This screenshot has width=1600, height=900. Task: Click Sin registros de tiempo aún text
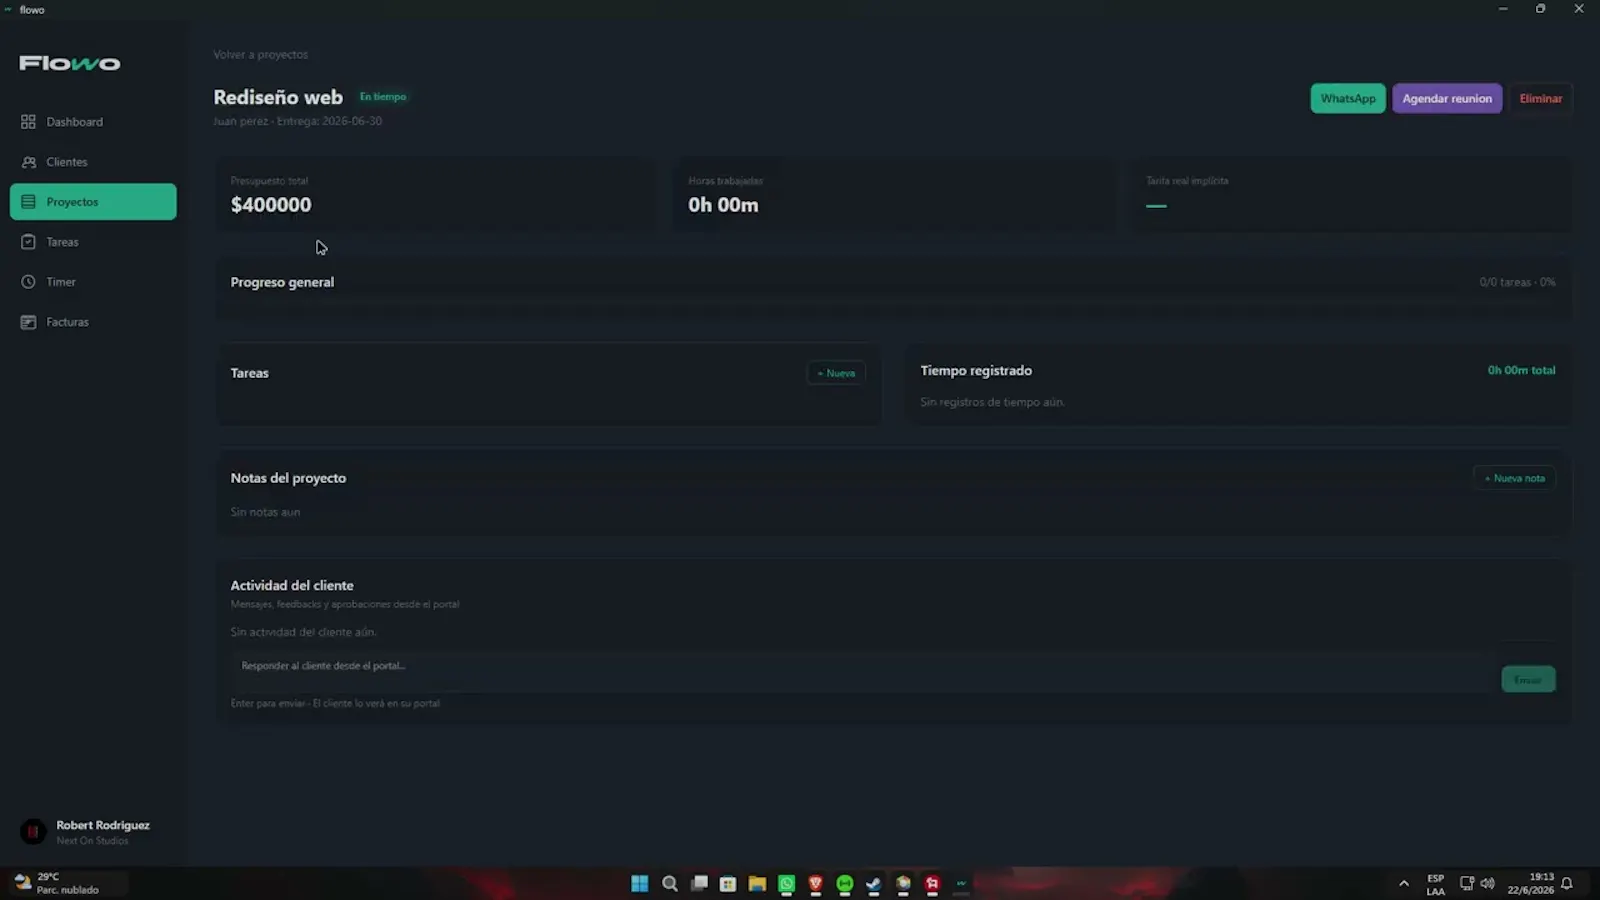tap(992, 402)
